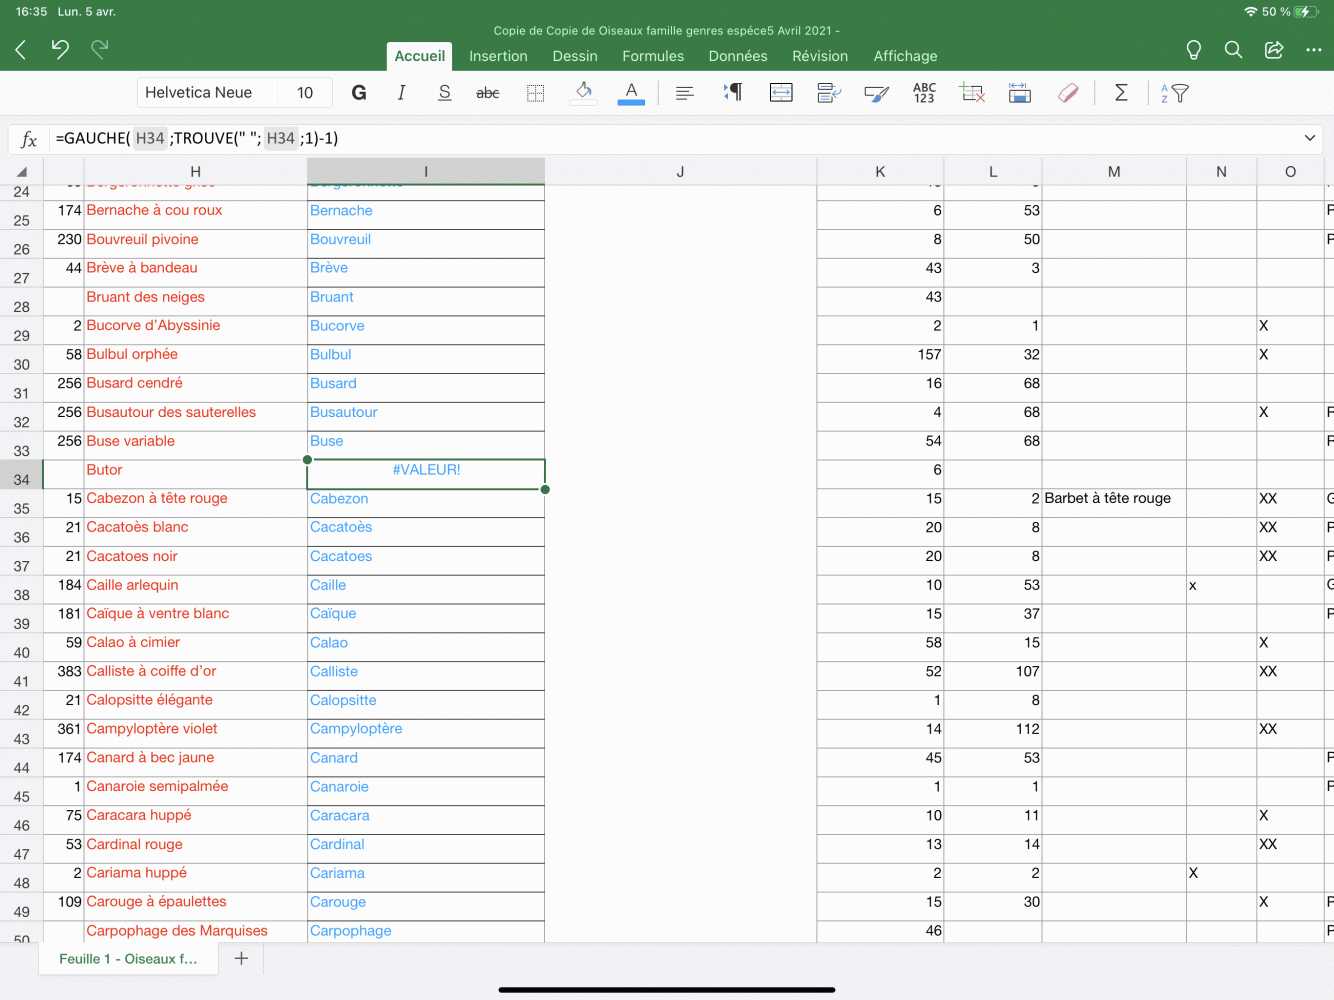Select the cell borders icon
1334x1000 pixels.
pos(536,93)
